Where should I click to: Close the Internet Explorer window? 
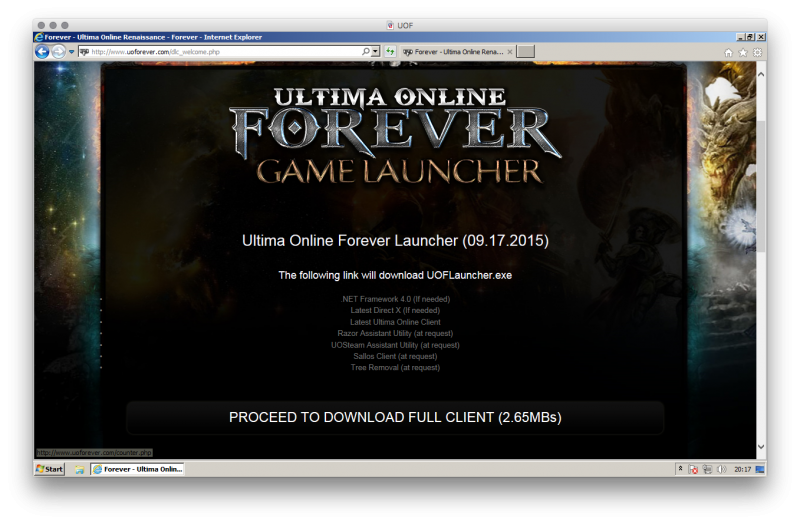click(x=761, y=37)
